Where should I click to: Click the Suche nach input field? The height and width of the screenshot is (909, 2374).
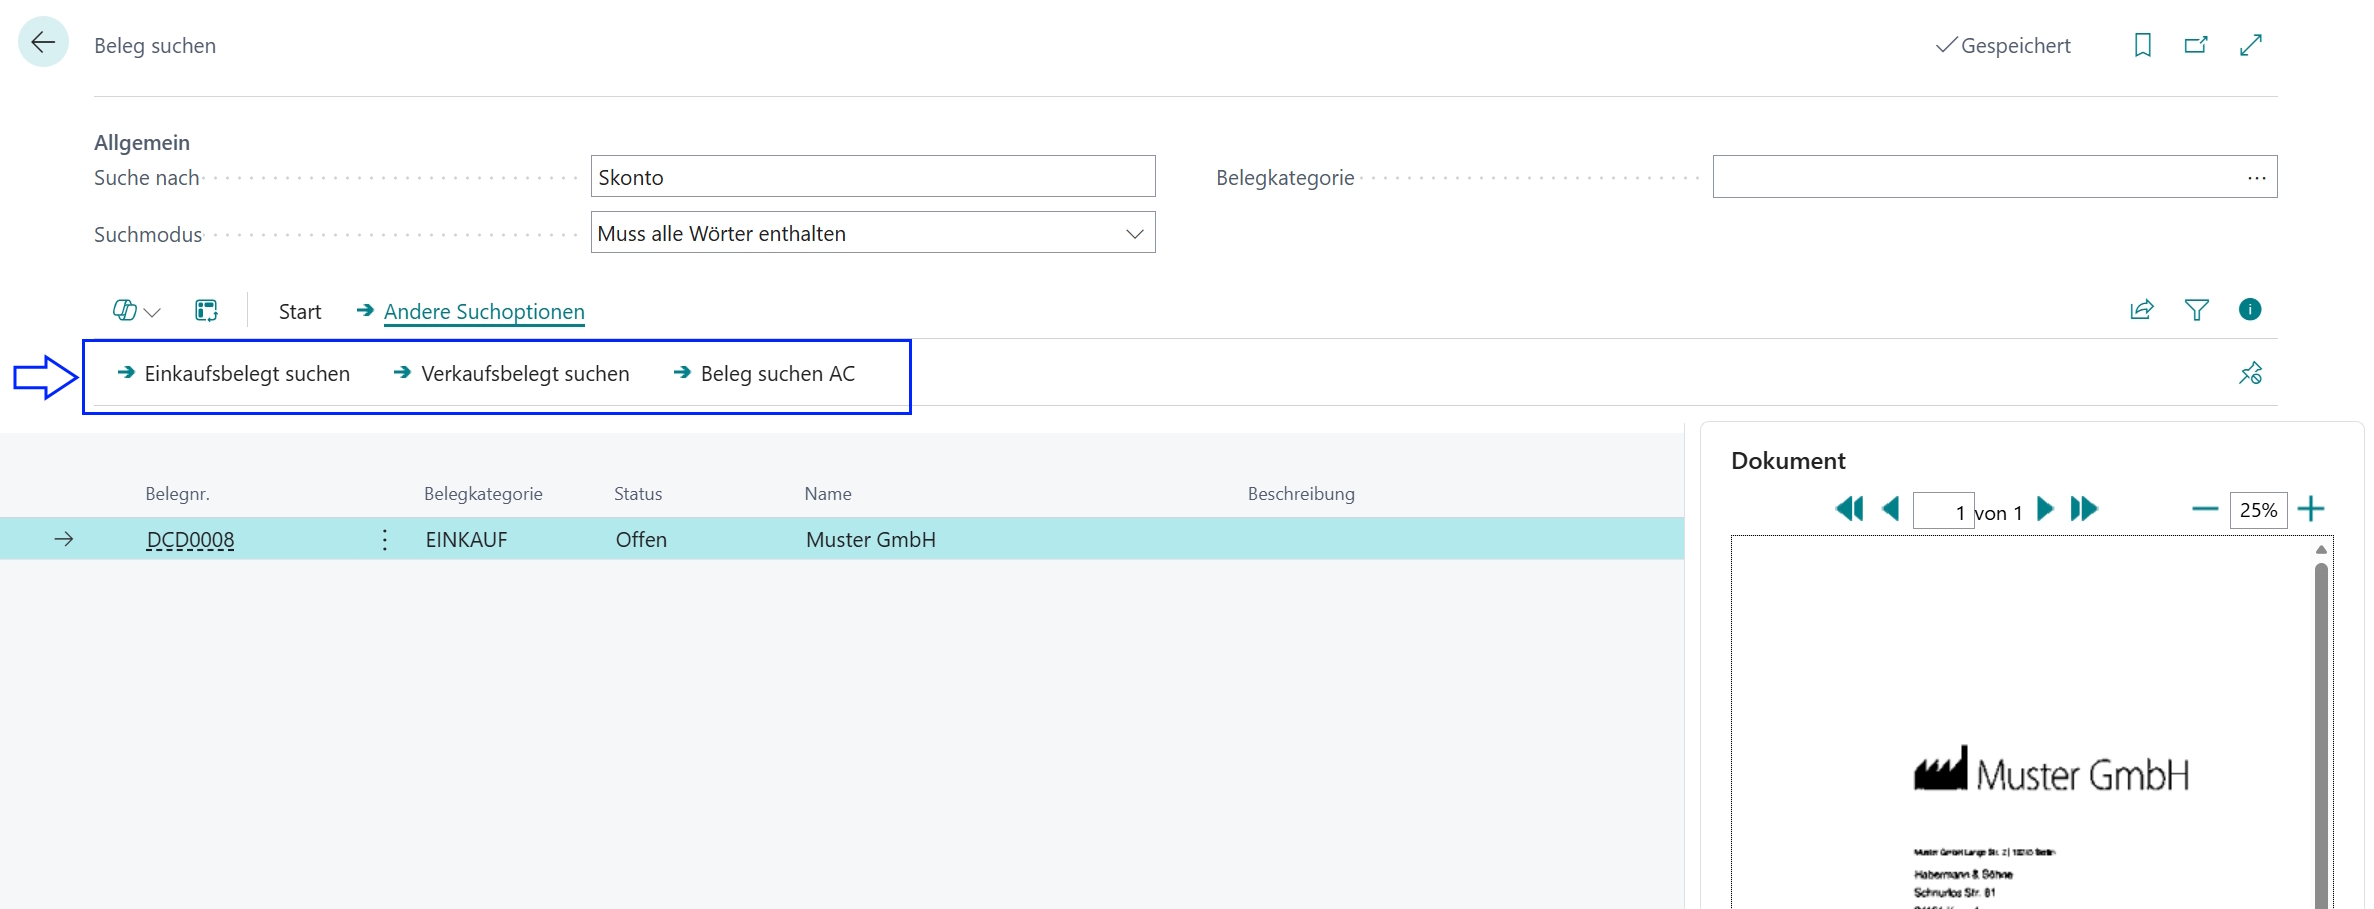tap(872, 177)
